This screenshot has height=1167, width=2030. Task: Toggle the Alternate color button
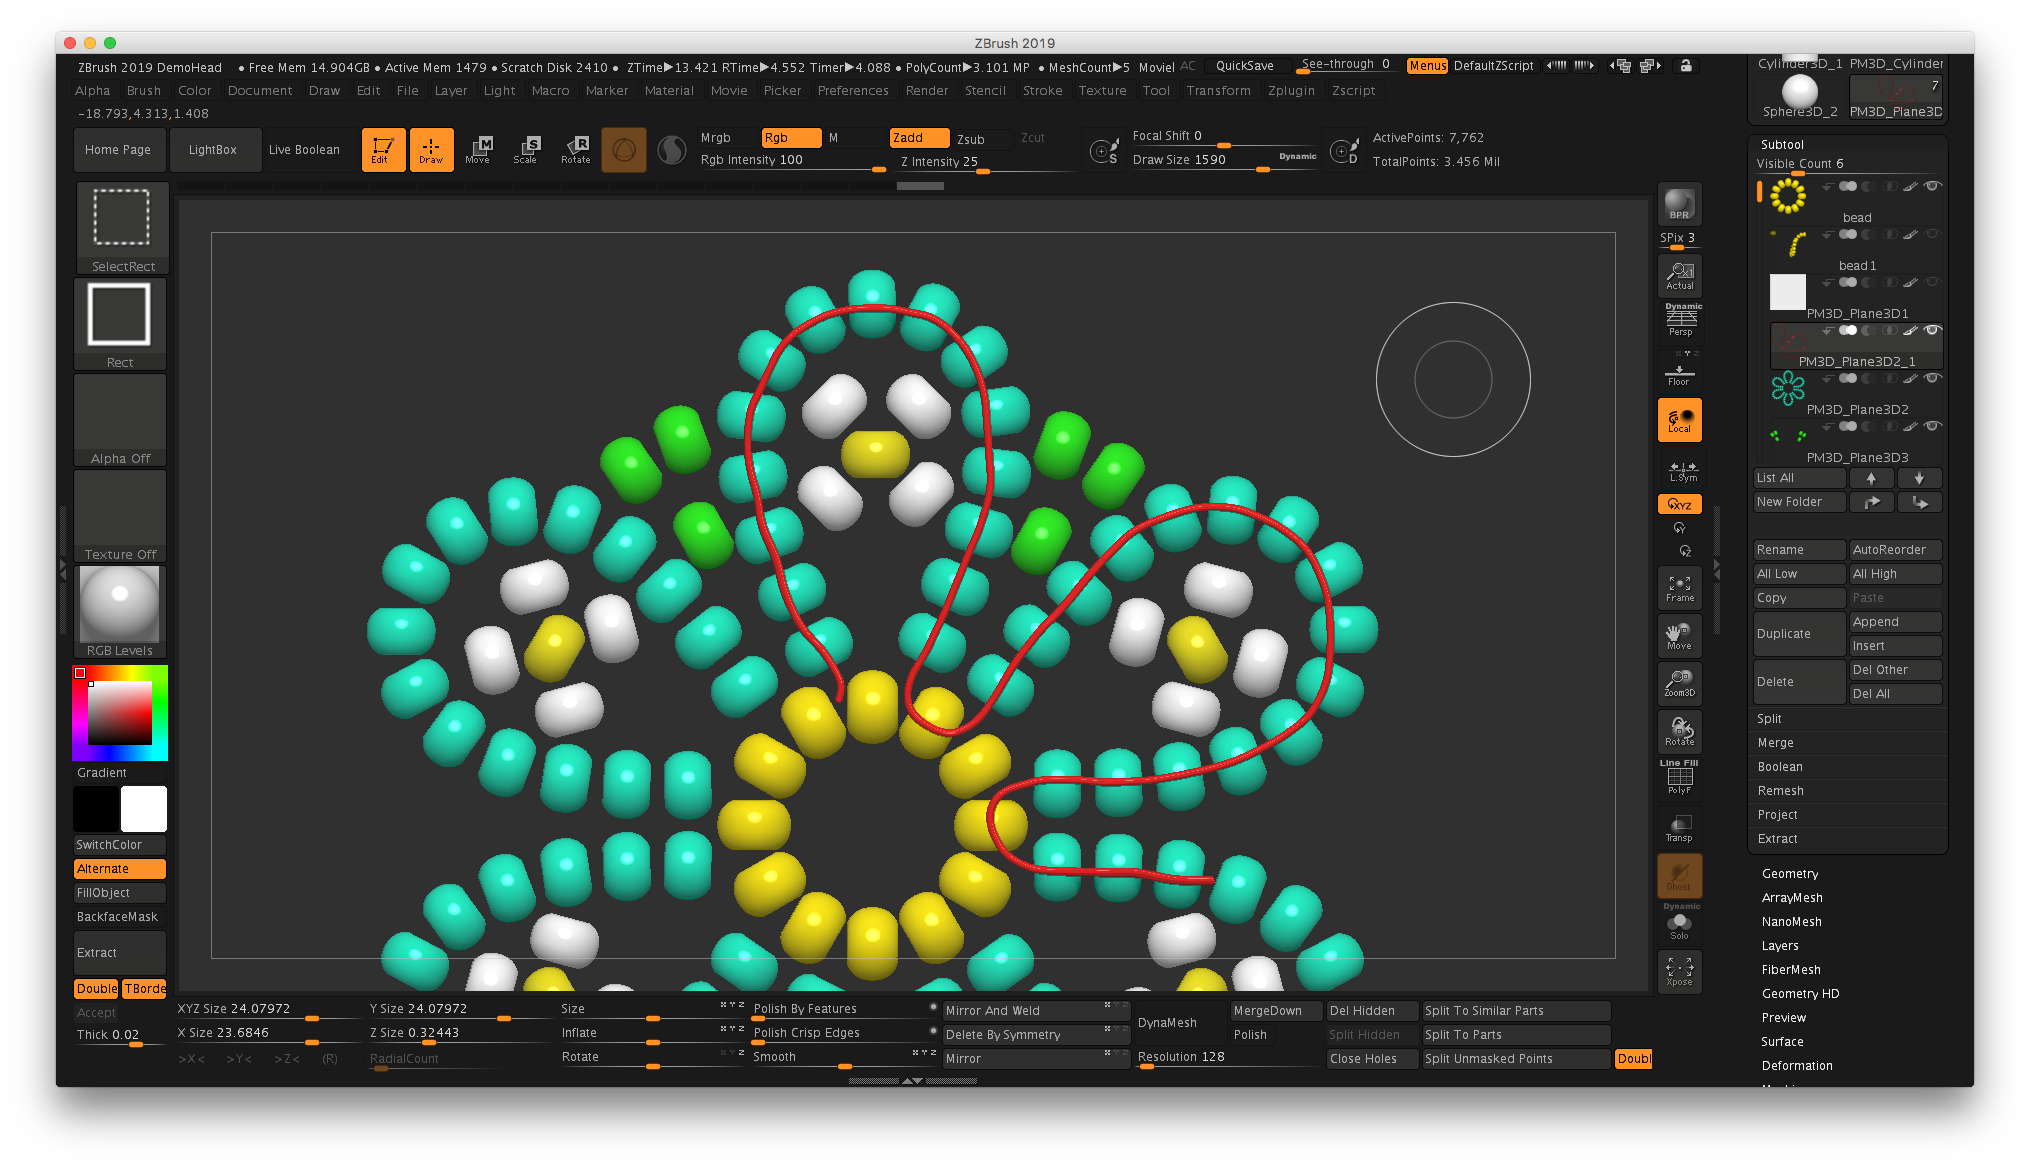pyautogui.click(x=120, y=869)
